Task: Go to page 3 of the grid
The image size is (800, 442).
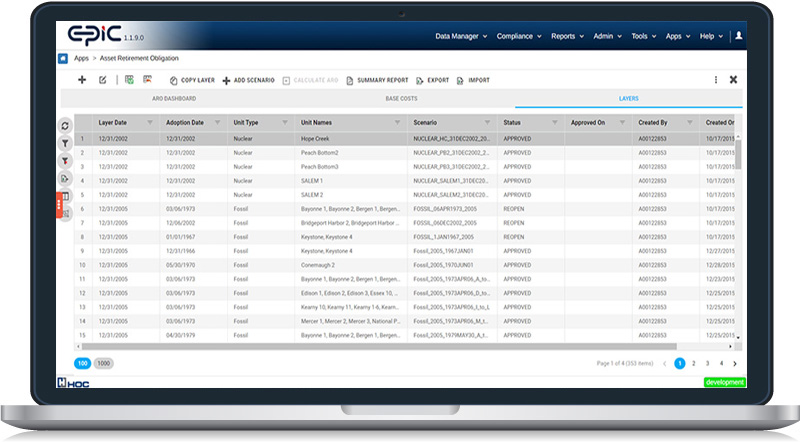Action: click(707, 363)
